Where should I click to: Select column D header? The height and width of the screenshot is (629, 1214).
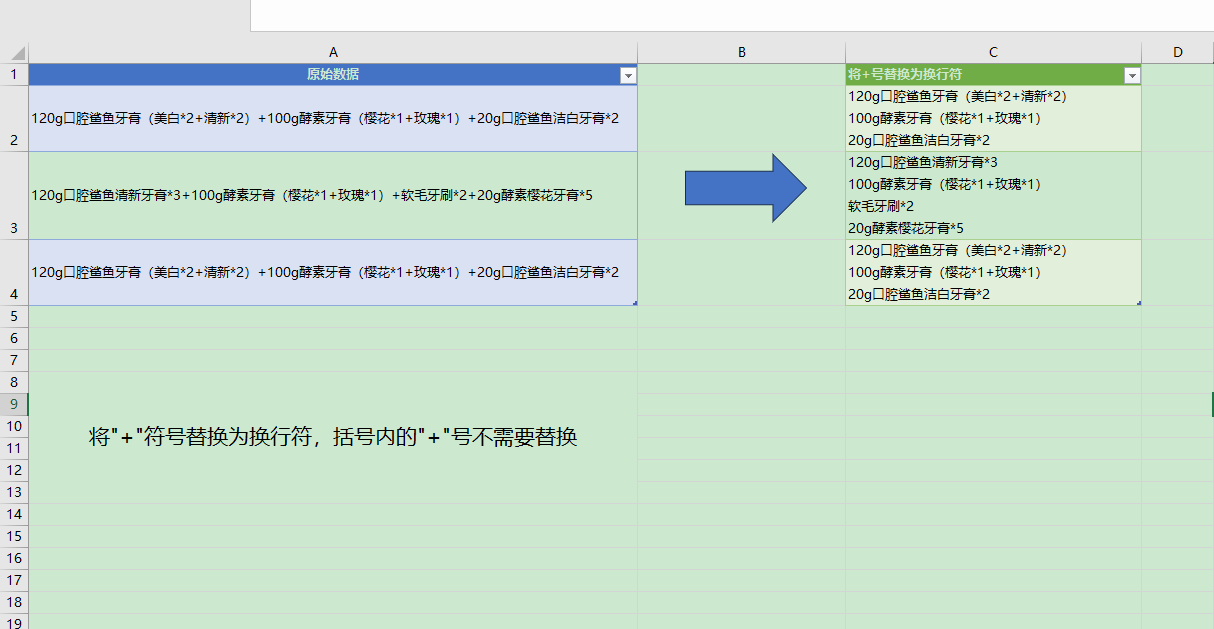pos(1177,51)
